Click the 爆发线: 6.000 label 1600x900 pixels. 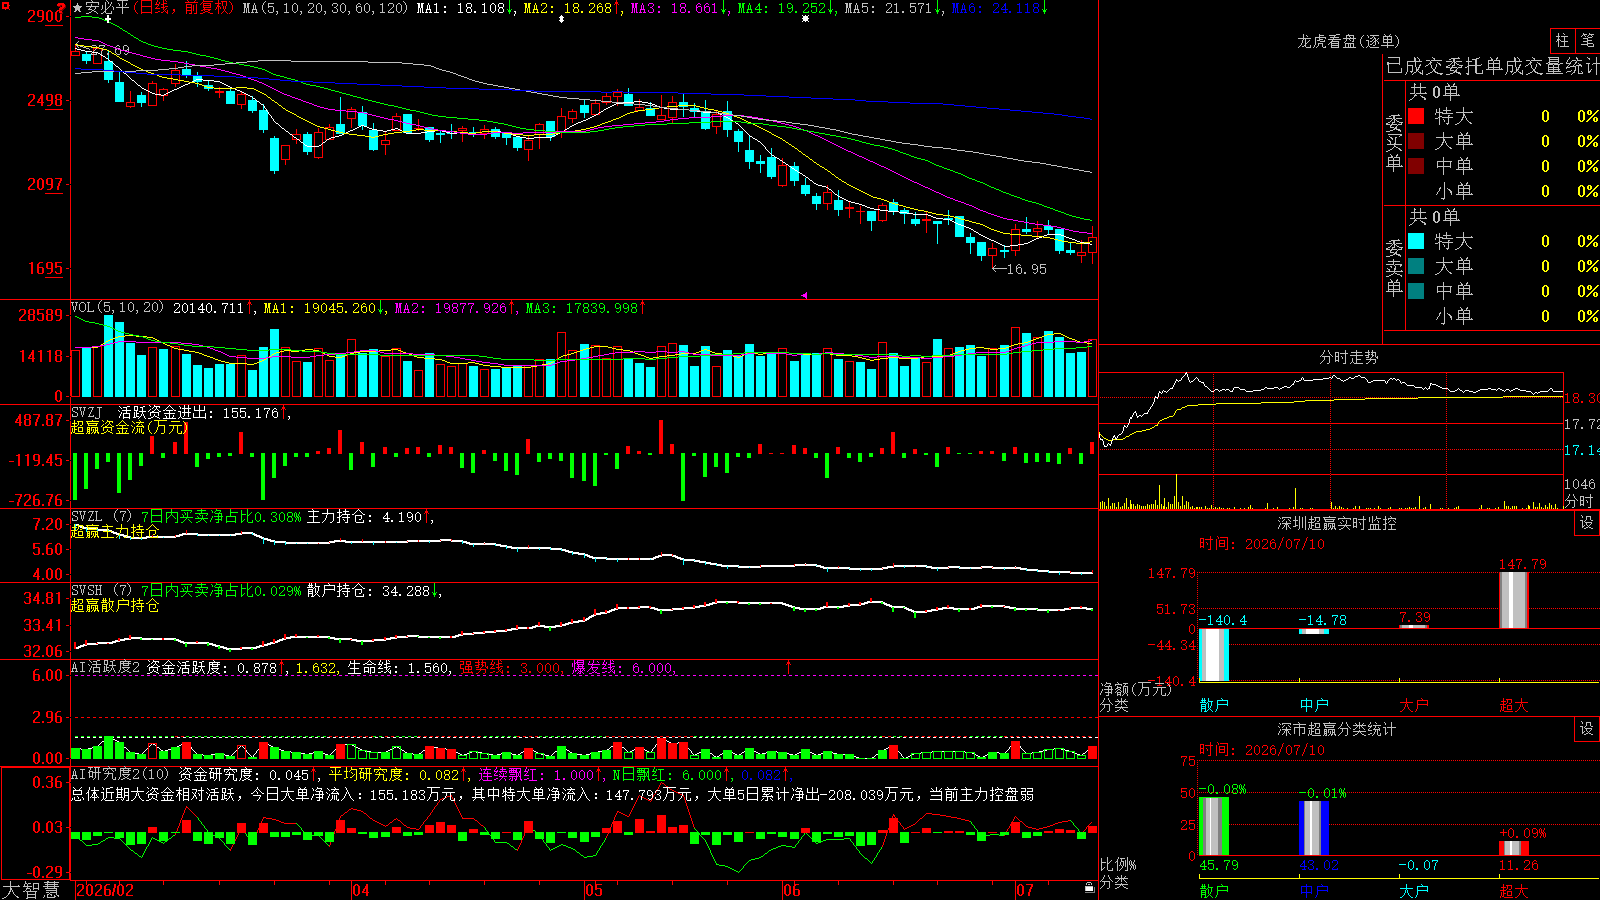tap(623, 667)
